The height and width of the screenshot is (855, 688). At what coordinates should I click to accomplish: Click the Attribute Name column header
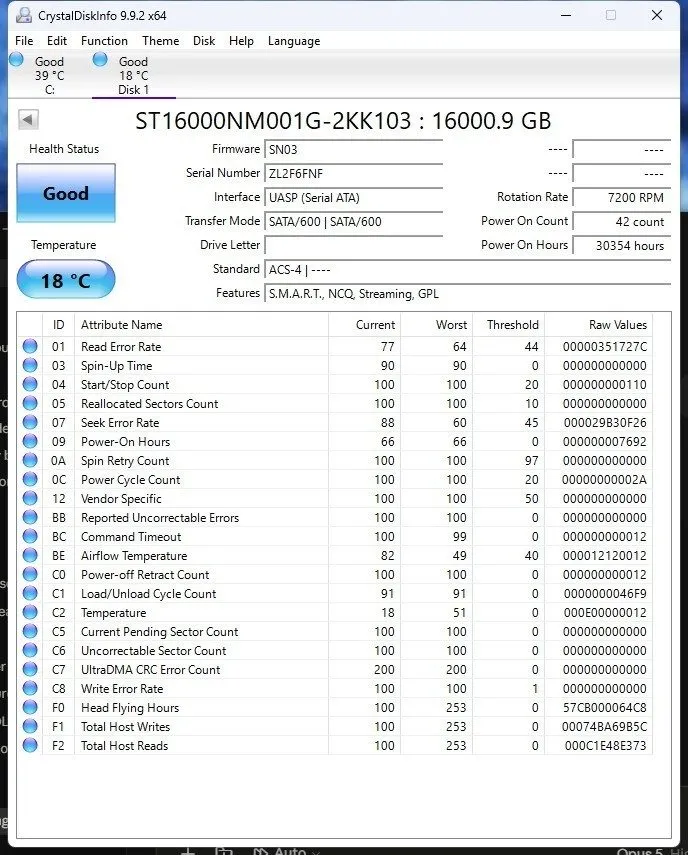(201, 325)
